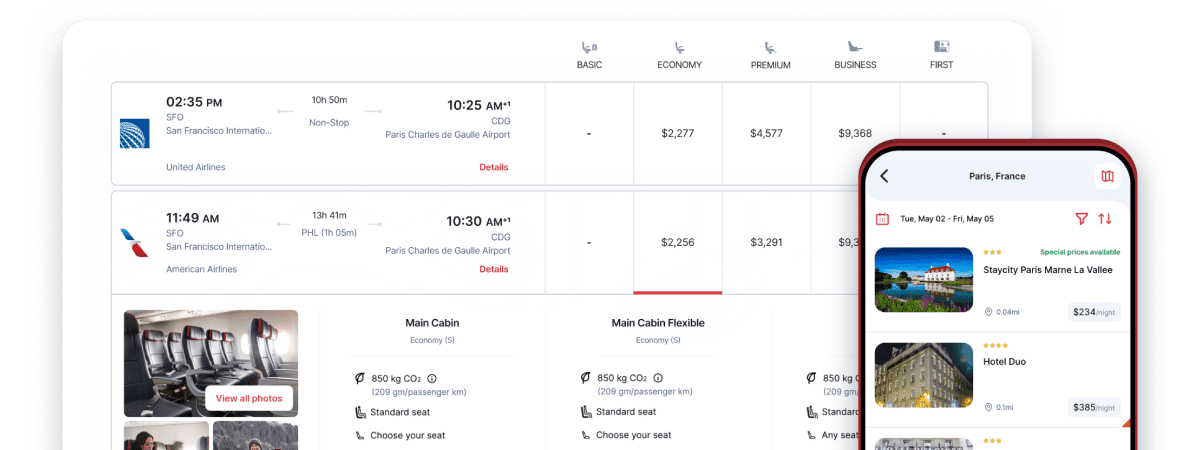This screenshot has width=1199, height=450.
Task: Click the United Airlines logo
Action: [x=134, y=133]
